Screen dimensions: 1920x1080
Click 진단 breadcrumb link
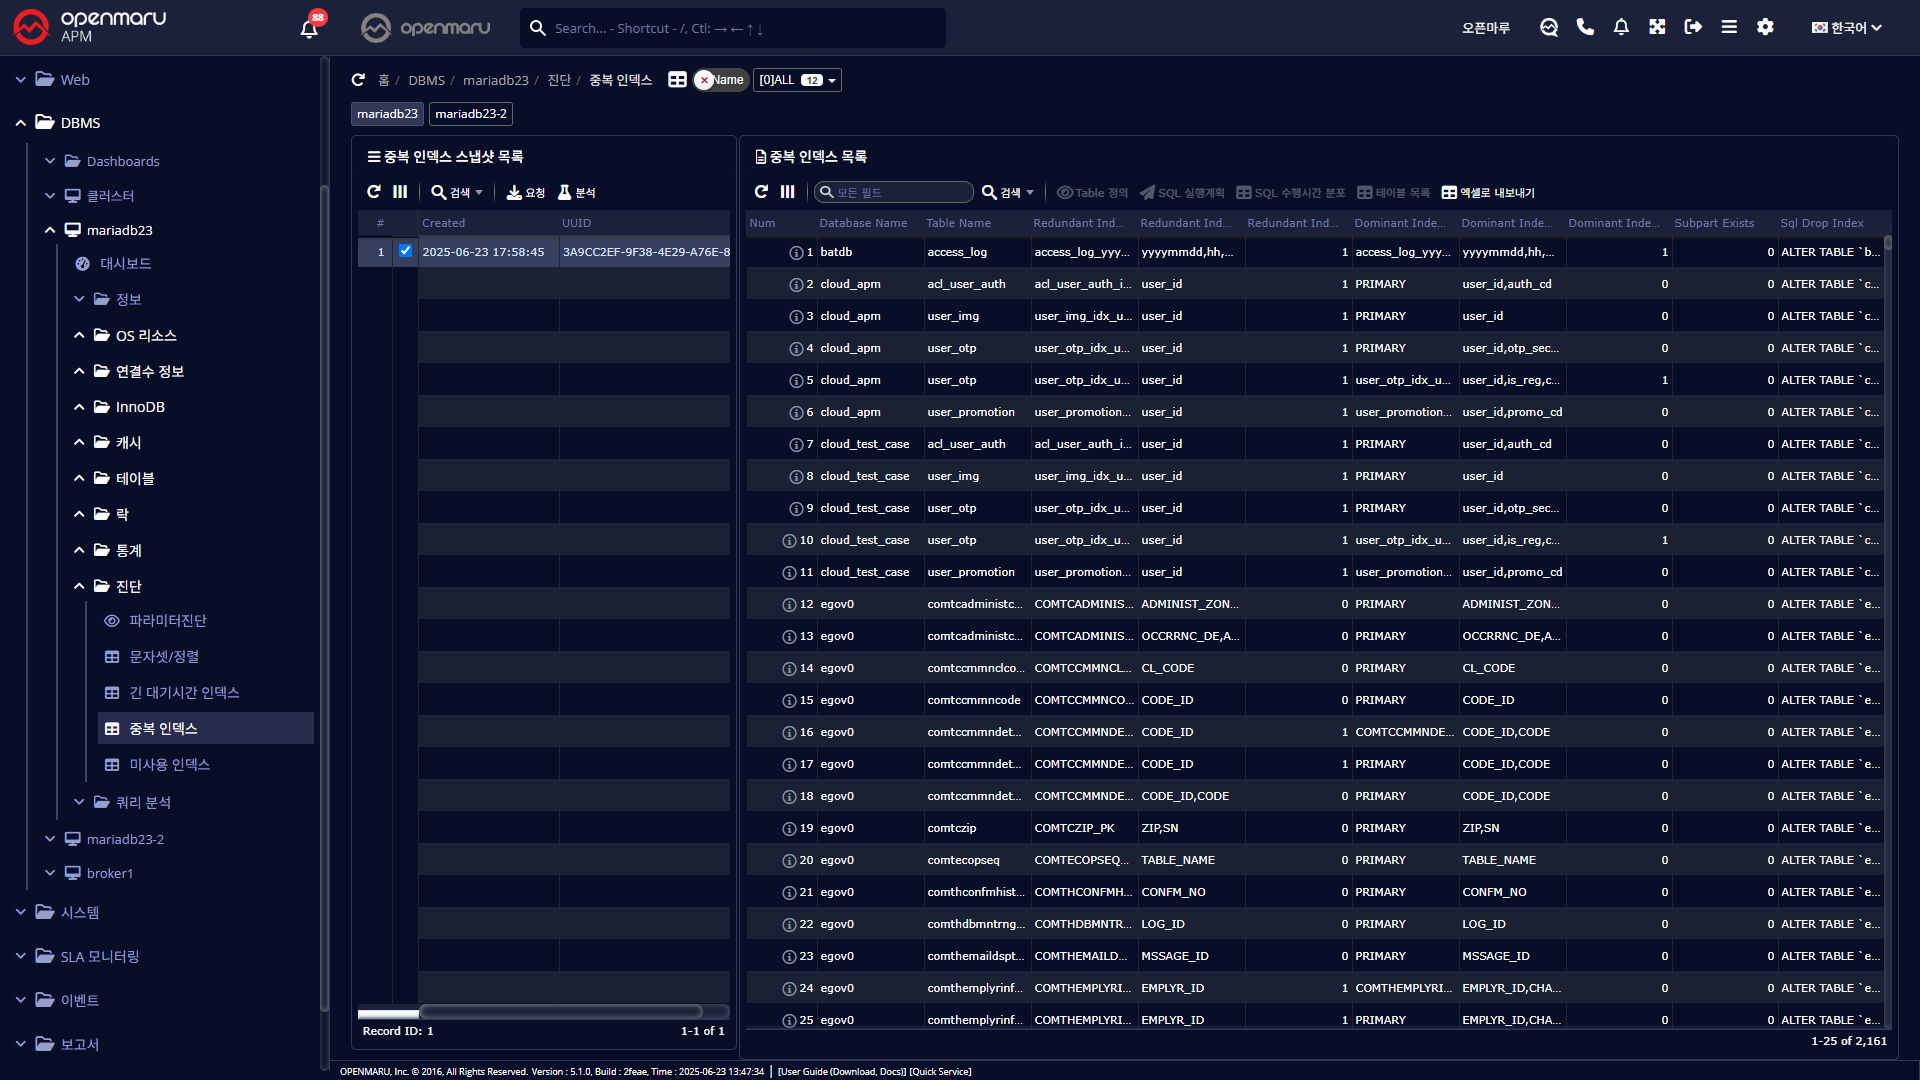point(559,80)
